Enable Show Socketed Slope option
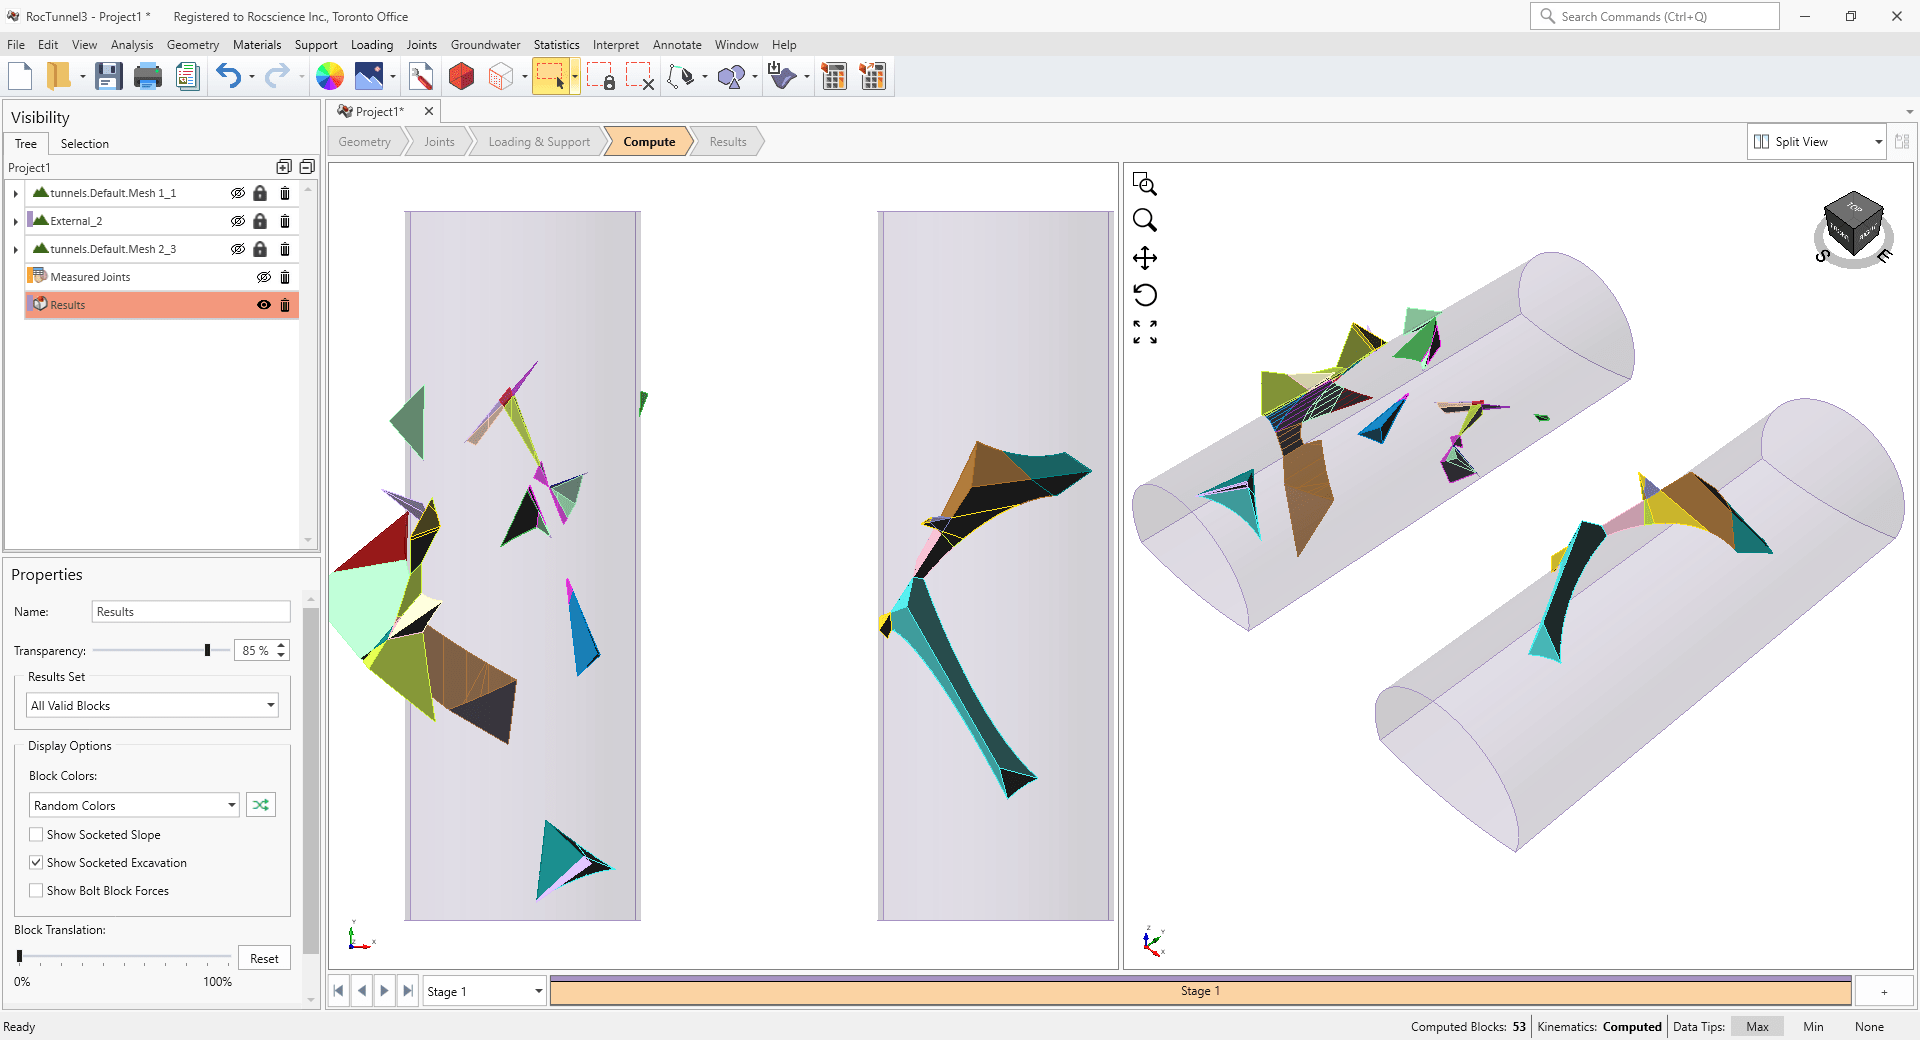The height and width of the screenshot is (1040, 1920). click(37, 834)
